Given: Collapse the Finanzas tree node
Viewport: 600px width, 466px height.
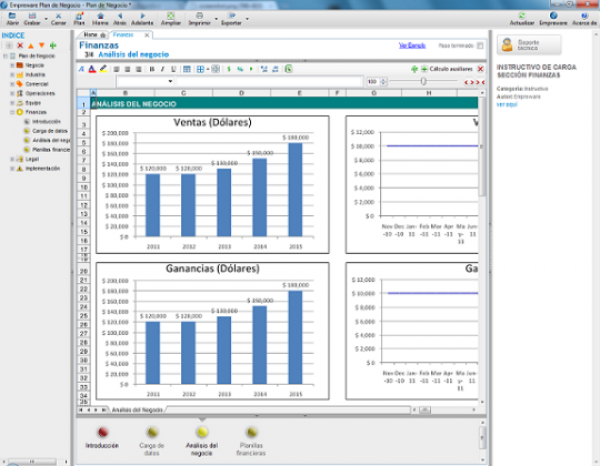Looking at the screenshot, I should 12,112.
